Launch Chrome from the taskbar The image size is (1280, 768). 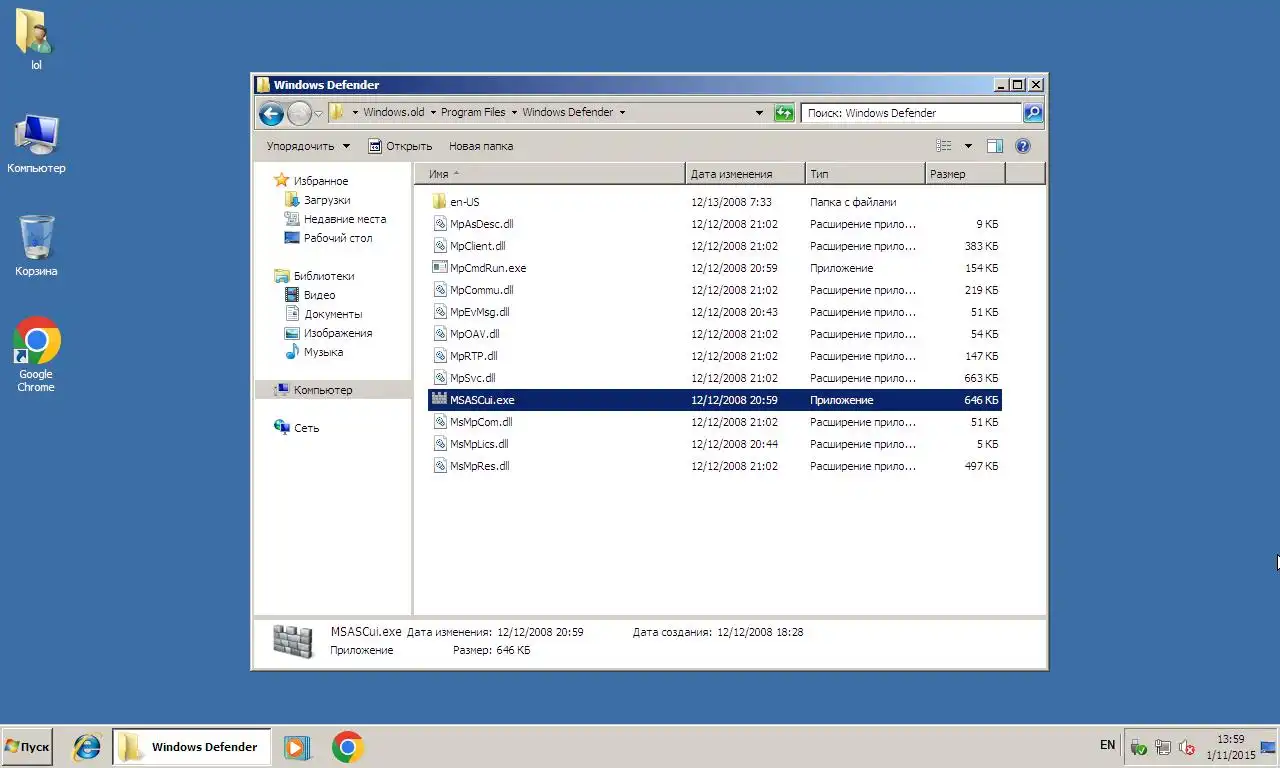coord(348,747)
